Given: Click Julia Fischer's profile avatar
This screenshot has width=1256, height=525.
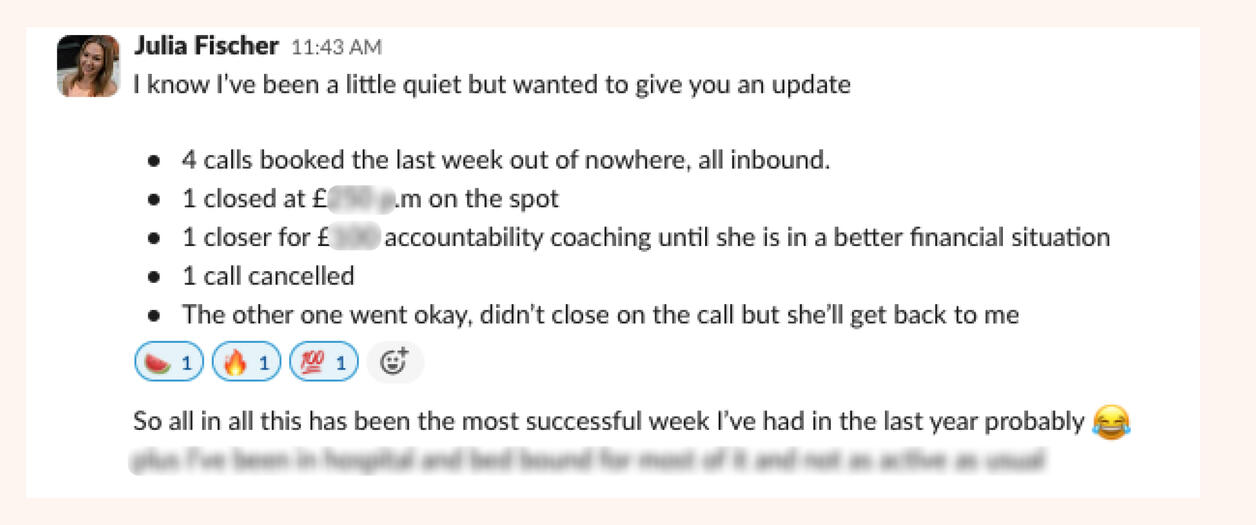Looking at the screenshot, I should tap(88, 66).
